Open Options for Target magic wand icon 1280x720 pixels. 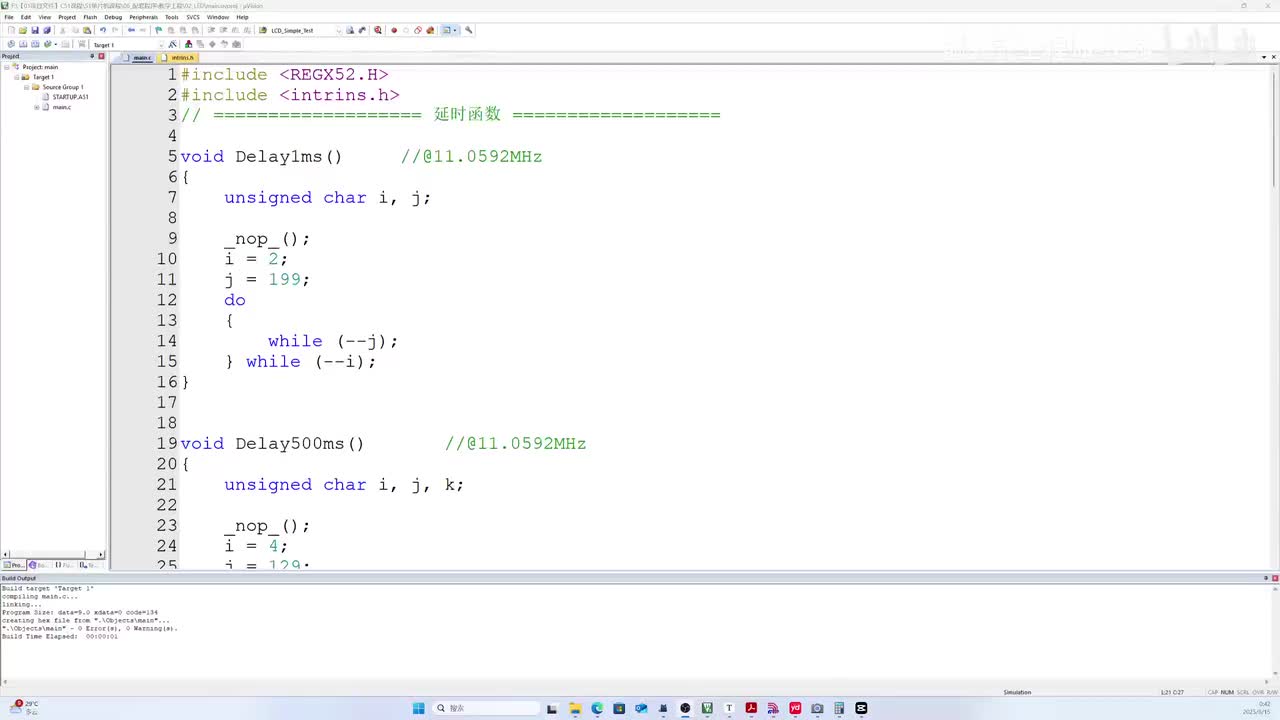(173, 44)
